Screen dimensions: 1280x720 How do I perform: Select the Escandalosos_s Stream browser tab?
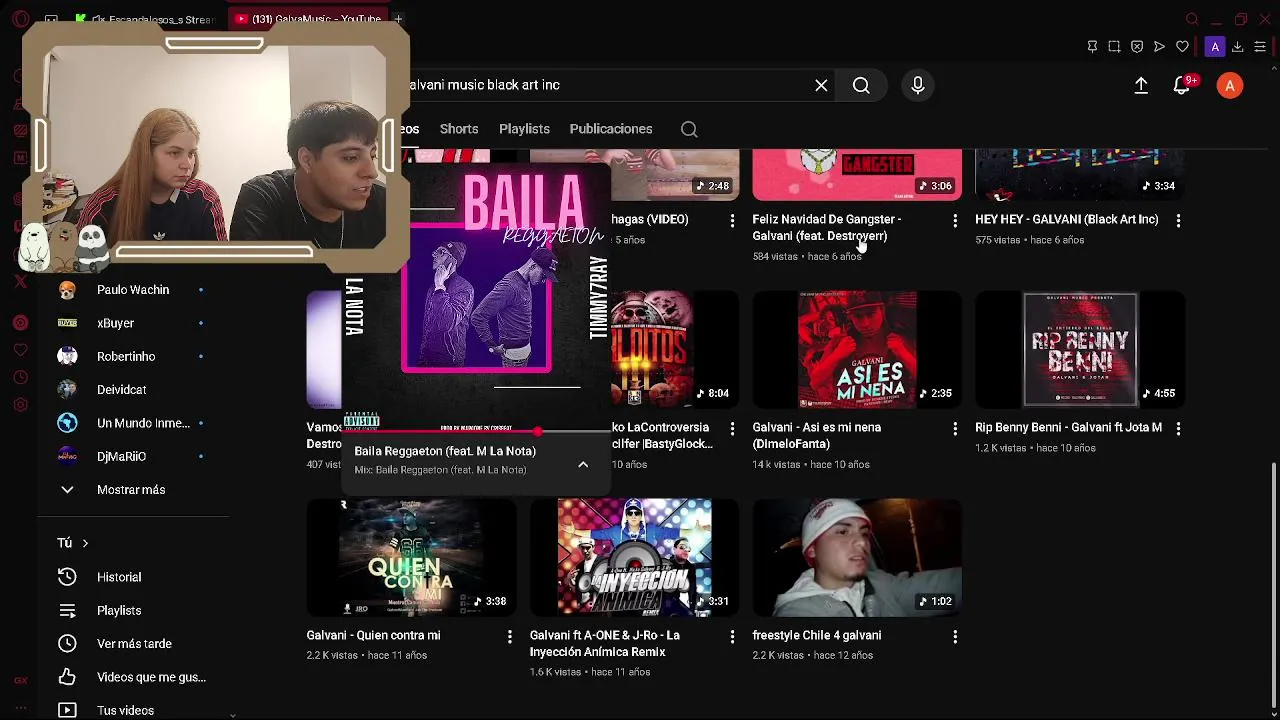[x=145, y=19]
